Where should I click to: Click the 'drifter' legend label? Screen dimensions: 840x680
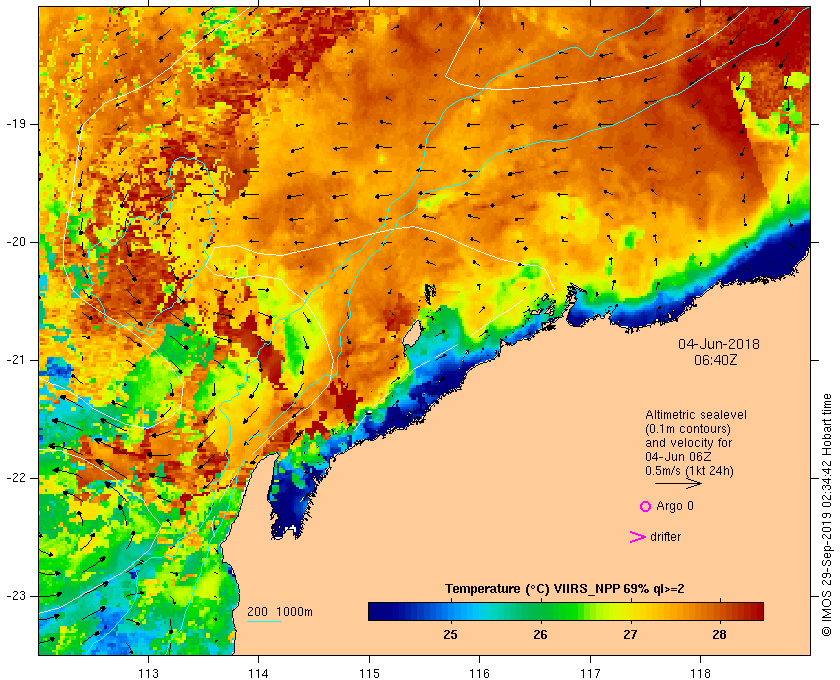(665, 537)
